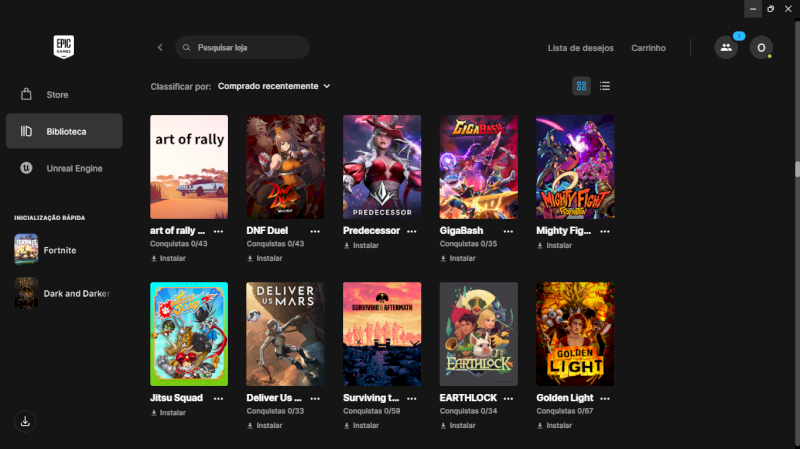Switch to list view
800x449 pixels.
tap(605, 86)
